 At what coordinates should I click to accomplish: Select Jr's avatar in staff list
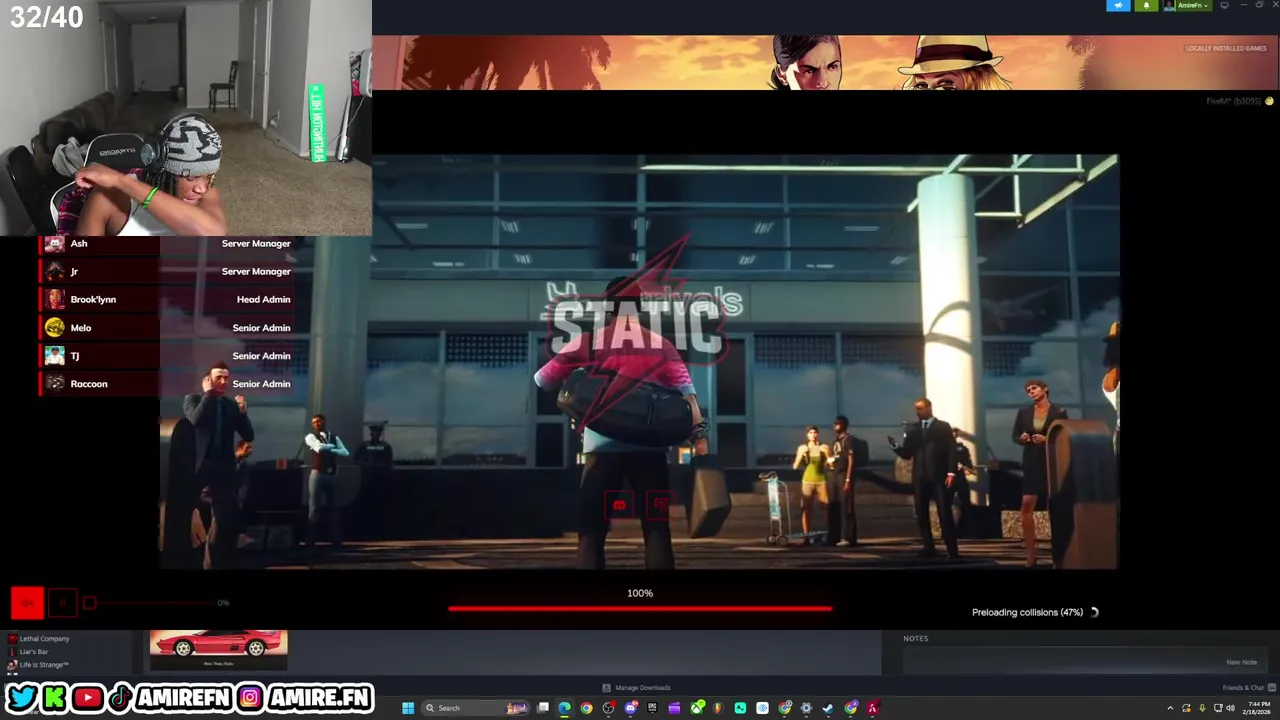click(54, 271)
